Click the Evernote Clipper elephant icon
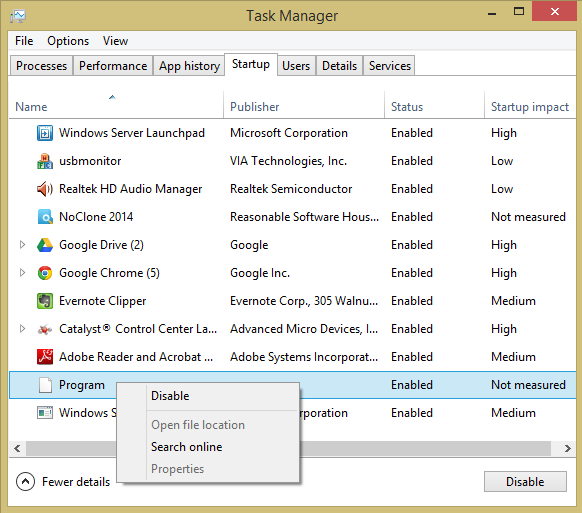This screenshot has height=513, width=582. [45, 301]
